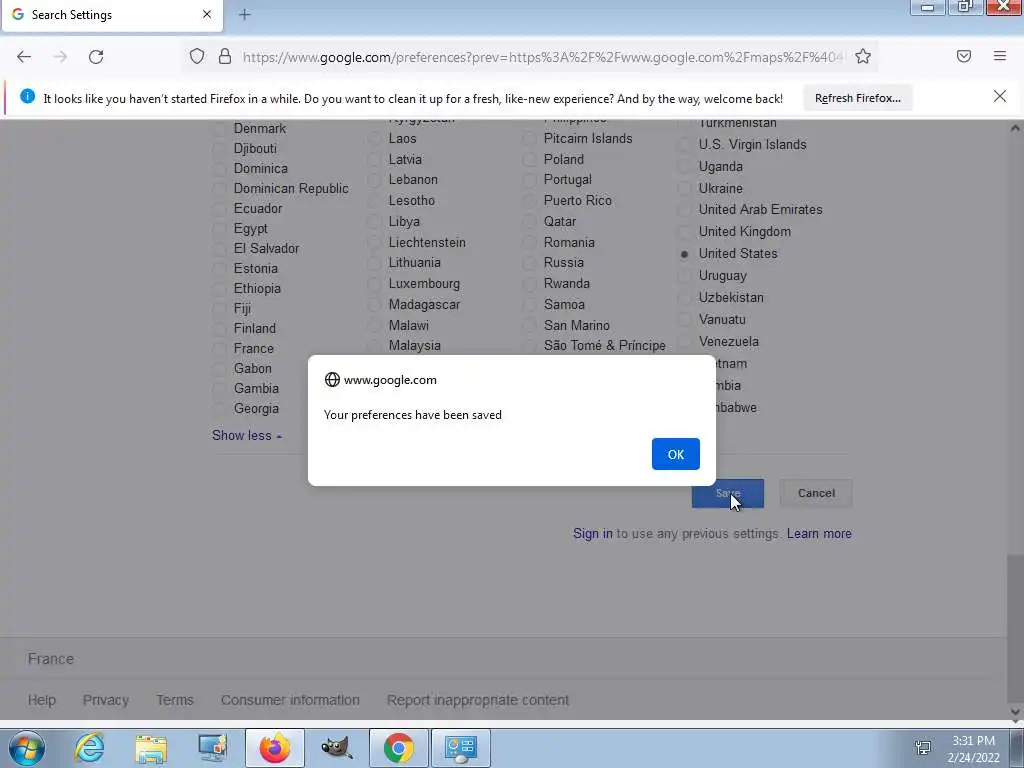The height and width of the screenshot is (768, 1024).
Task: Select the Qatar radio button
Action: 529,221
